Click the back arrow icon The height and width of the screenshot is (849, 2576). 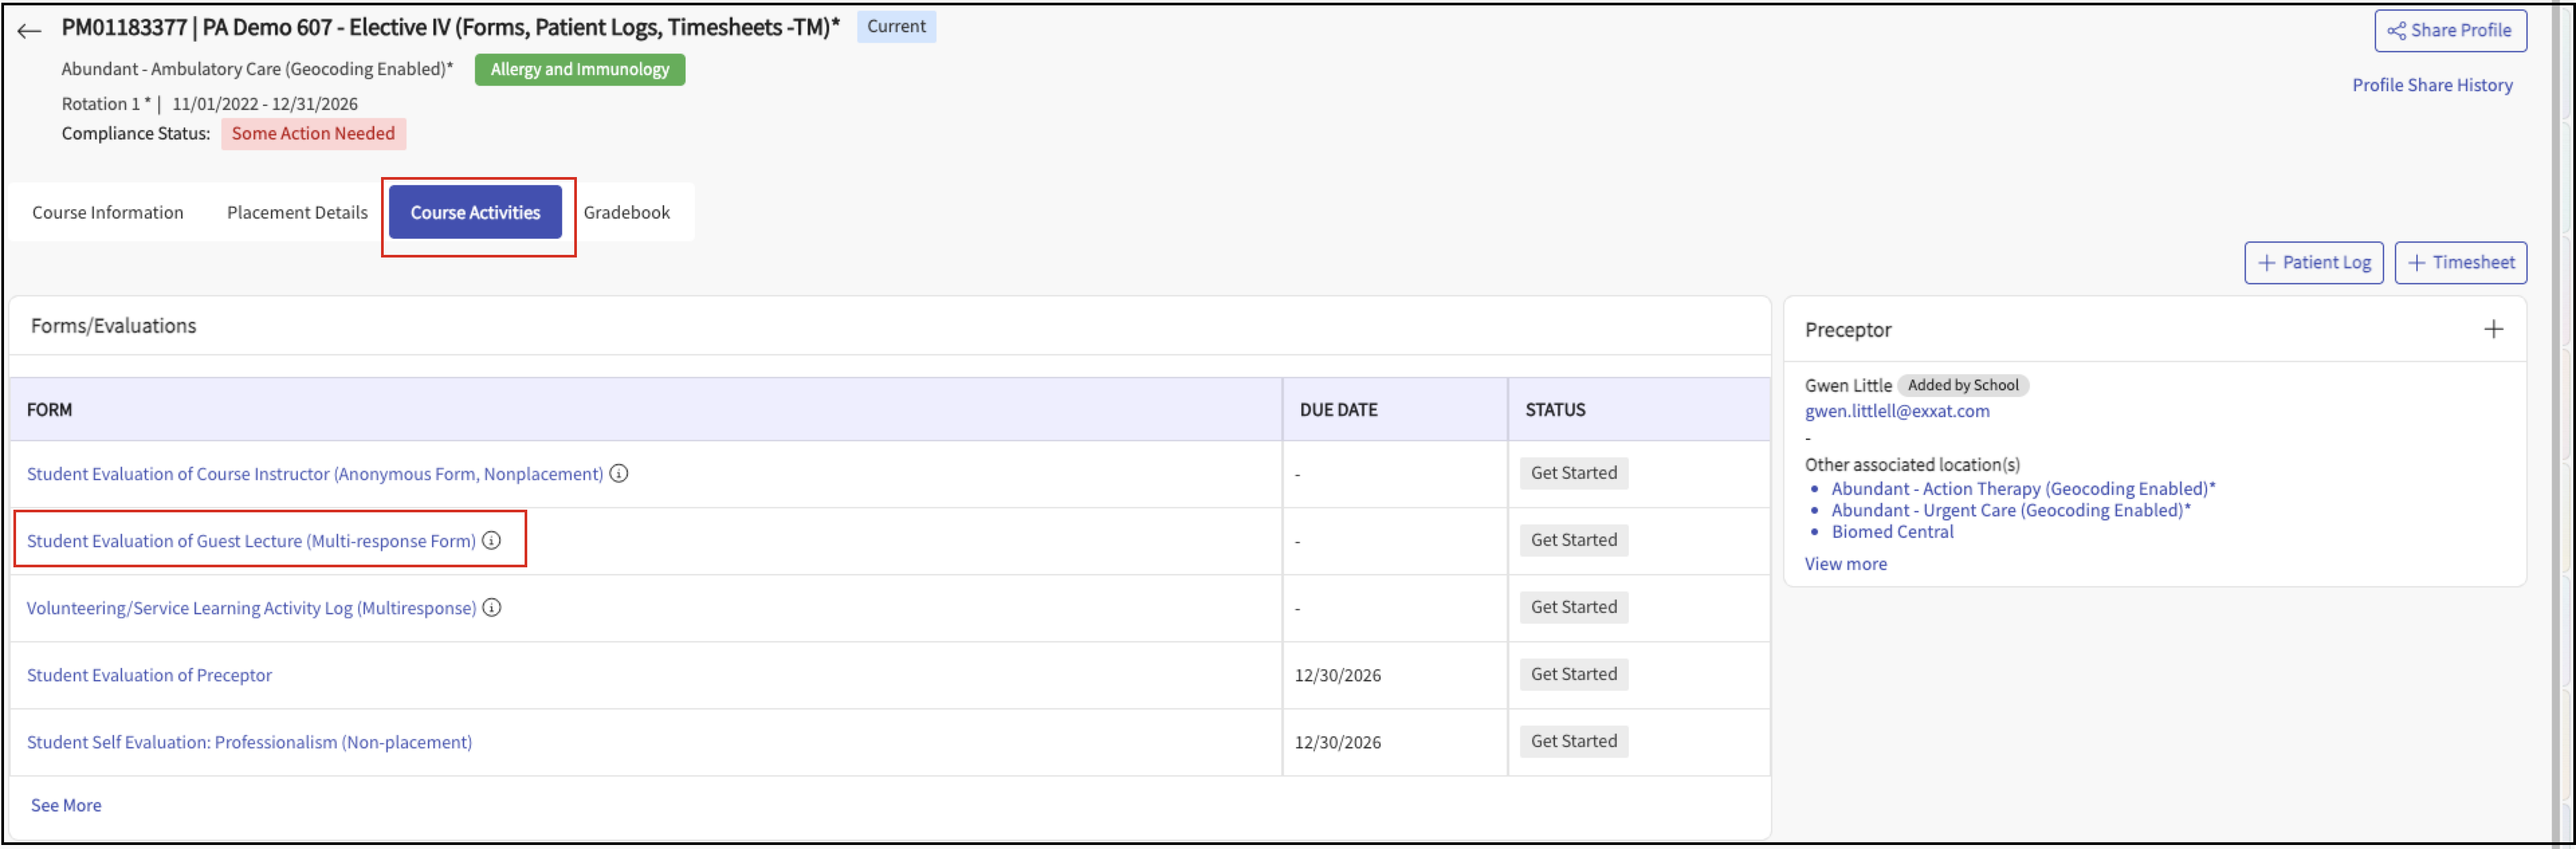pyautogui.click(x=29, y=30)
